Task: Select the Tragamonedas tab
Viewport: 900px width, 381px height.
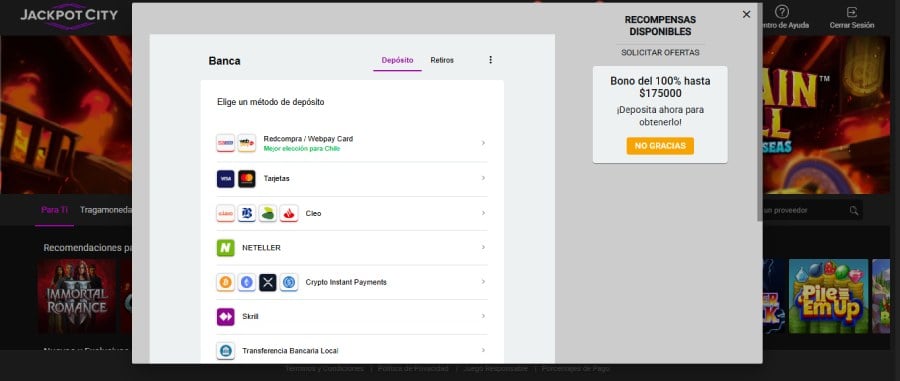Action: (x=106, y=210)
